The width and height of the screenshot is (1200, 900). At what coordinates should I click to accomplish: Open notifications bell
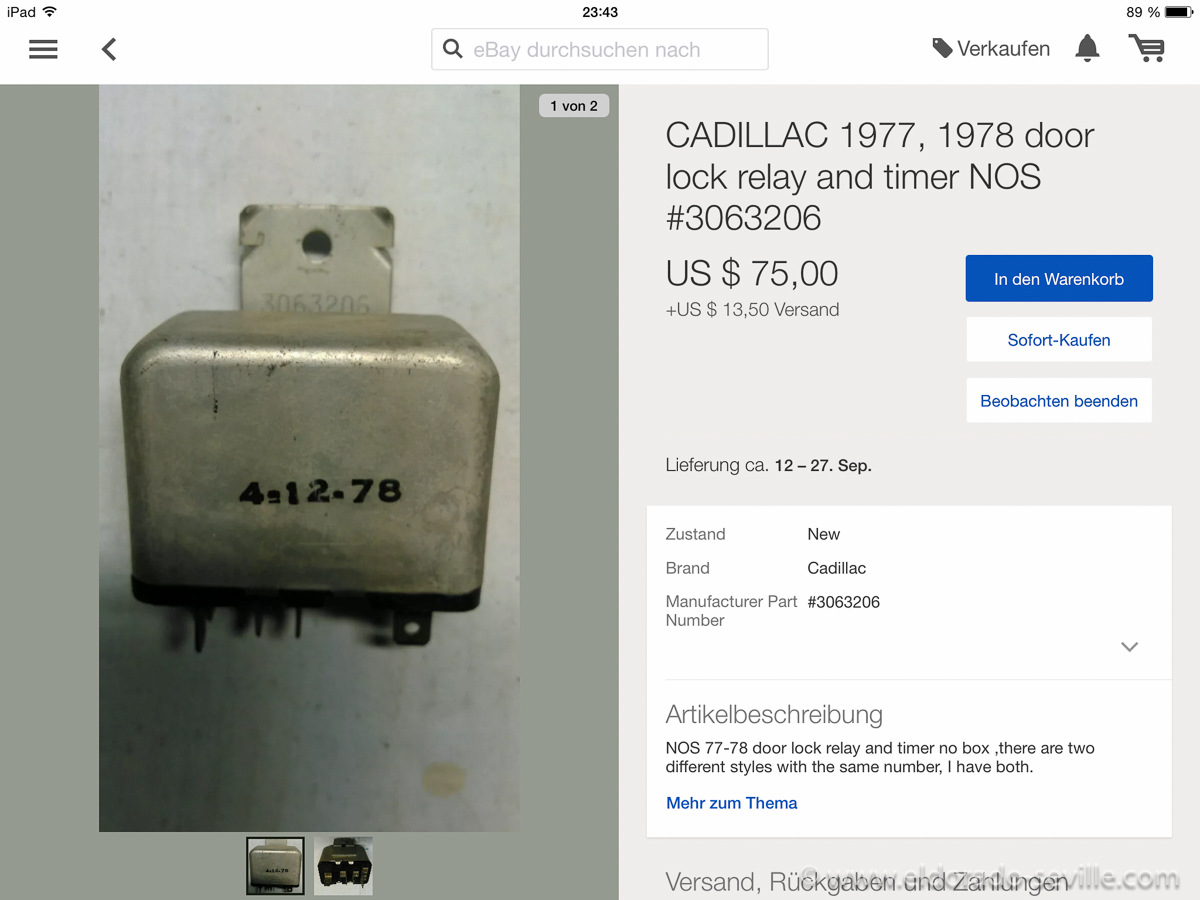(x=1087, y=48)
